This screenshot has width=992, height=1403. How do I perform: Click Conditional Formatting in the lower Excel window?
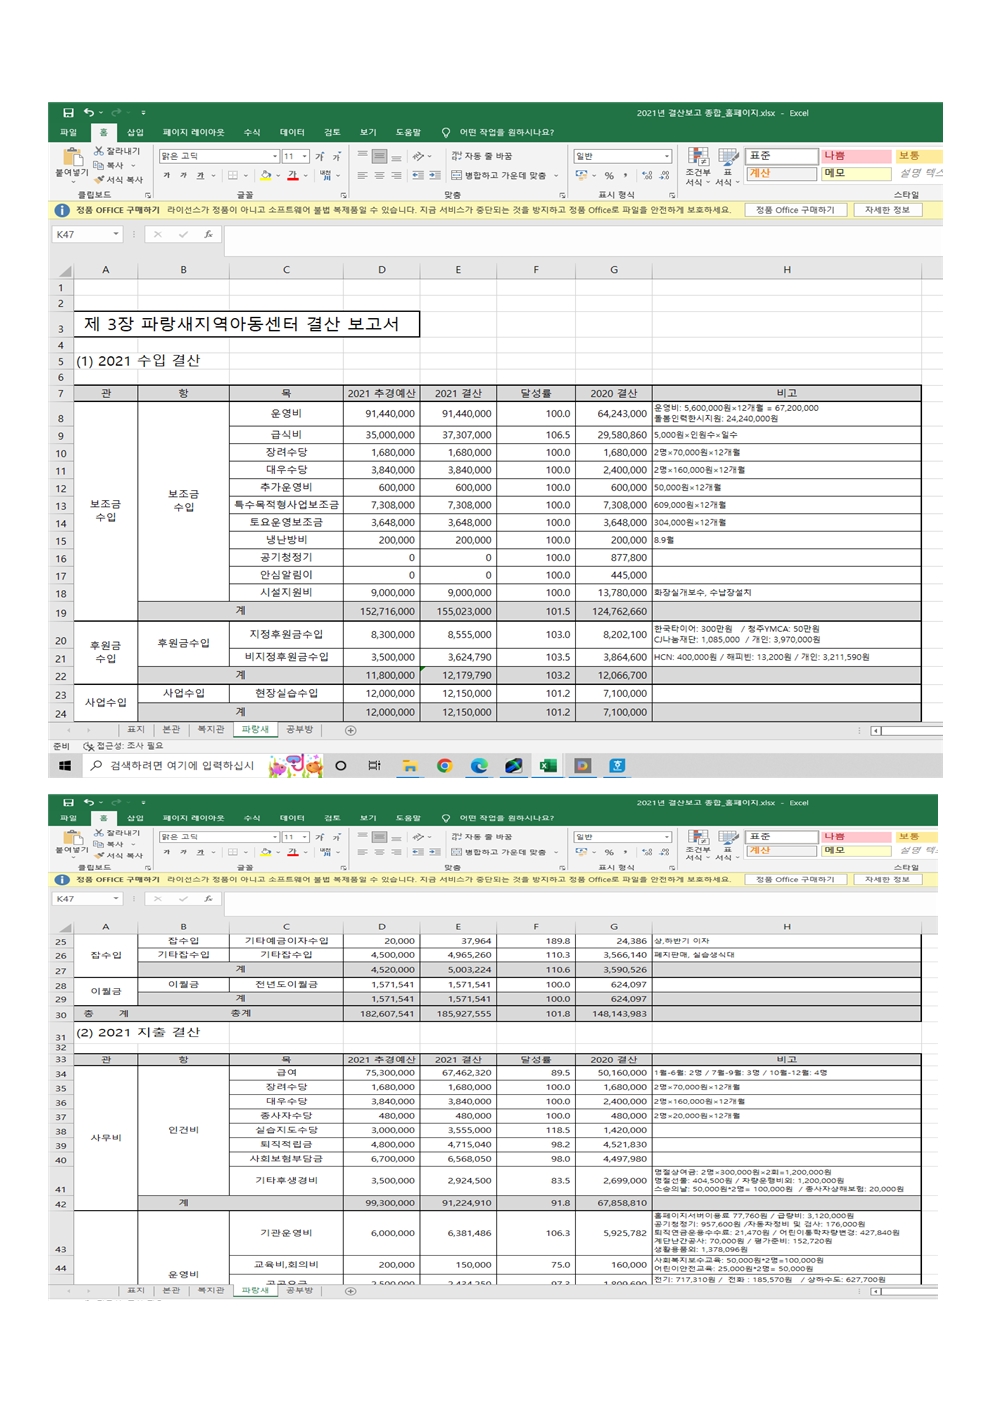coord(698,846)
